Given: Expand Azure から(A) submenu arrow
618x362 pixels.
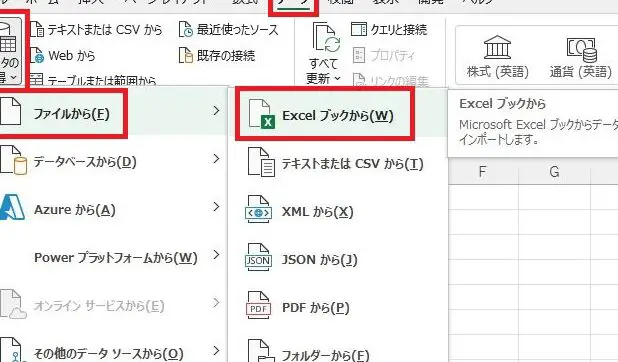Looking at the screenshot, I should coord(216,207).
